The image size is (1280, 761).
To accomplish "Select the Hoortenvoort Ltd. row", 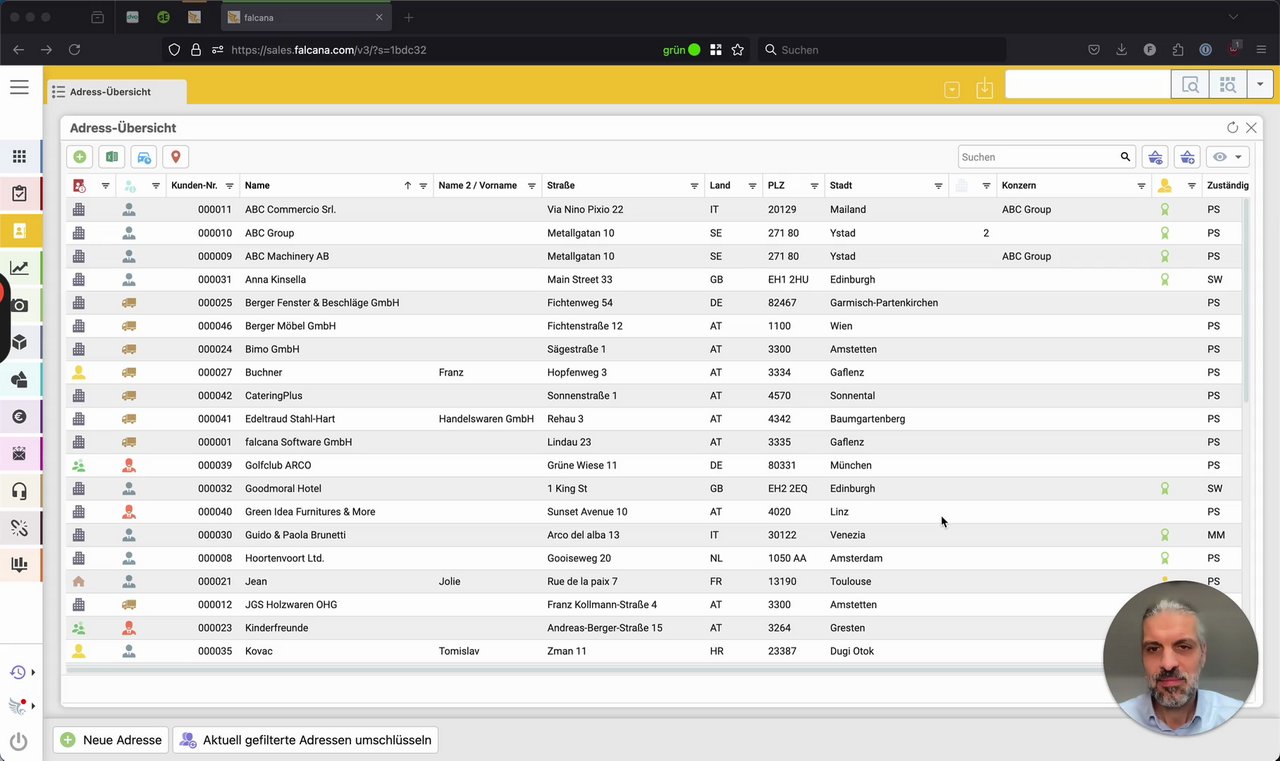I will click(x=654, y=558).
